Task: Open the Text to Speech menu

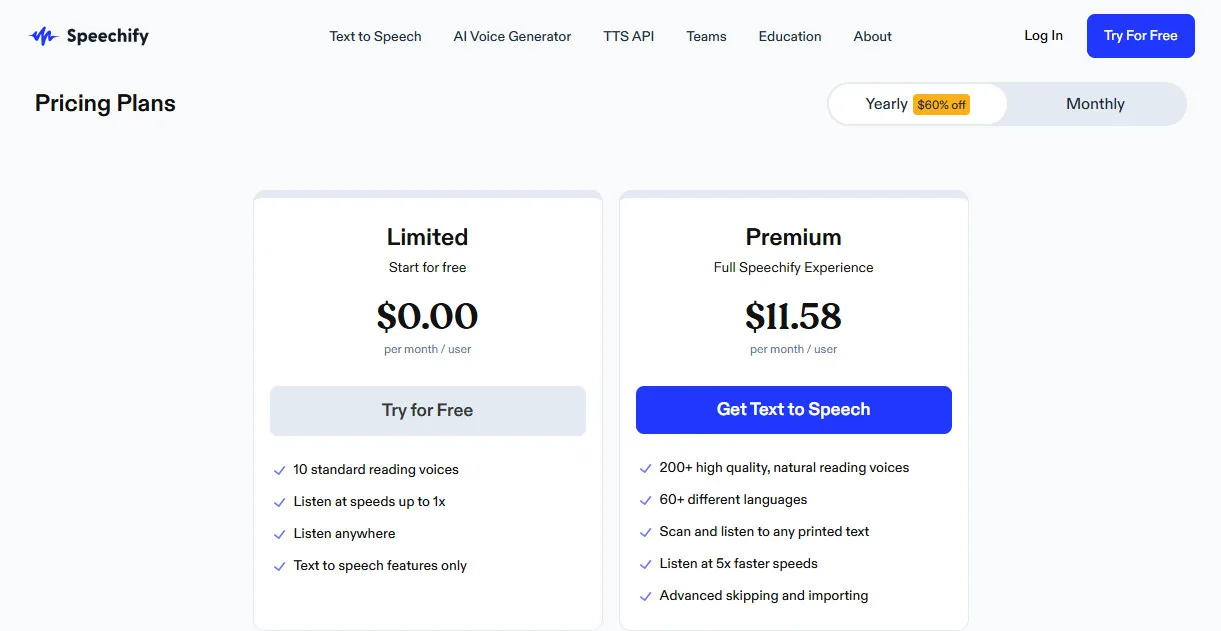Action: pos(375,36)
